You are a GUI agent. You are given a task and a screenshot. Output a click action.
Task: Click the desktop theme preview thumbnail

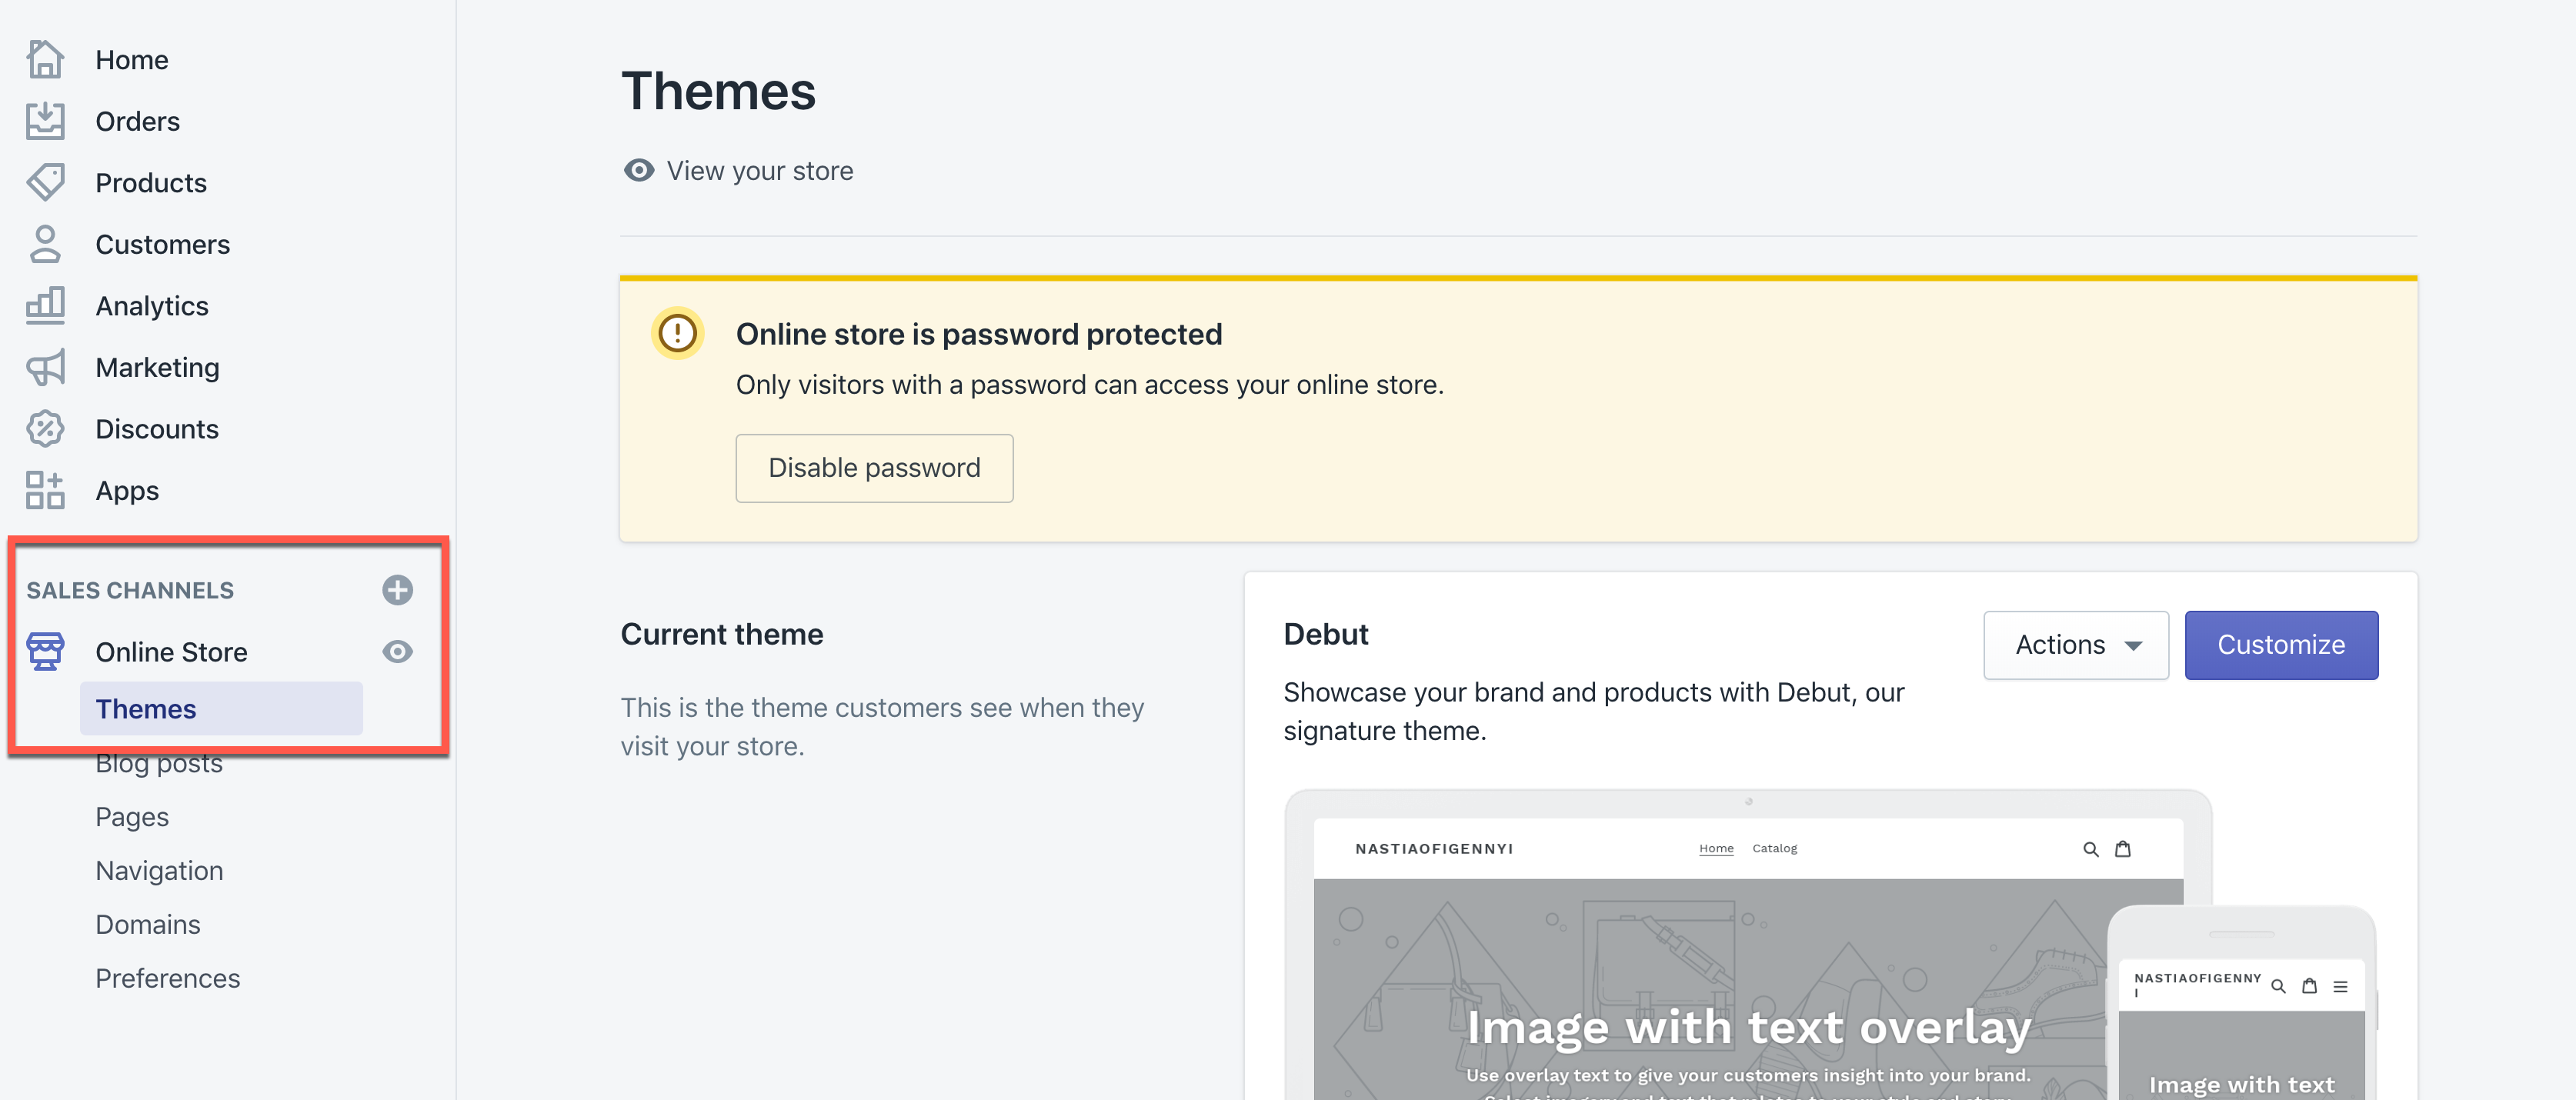click(1747, 945)
